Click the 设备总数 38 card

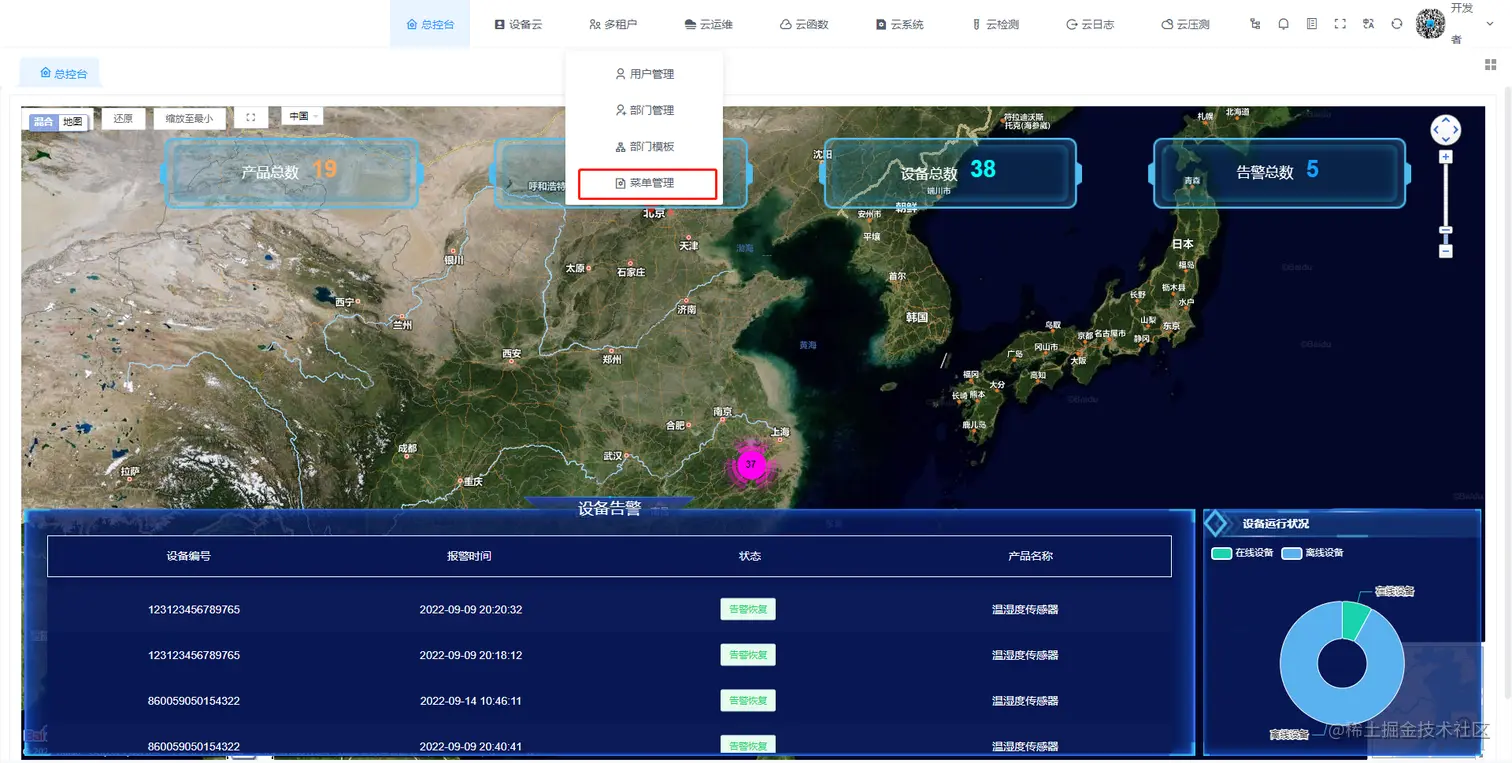point(950,172)
